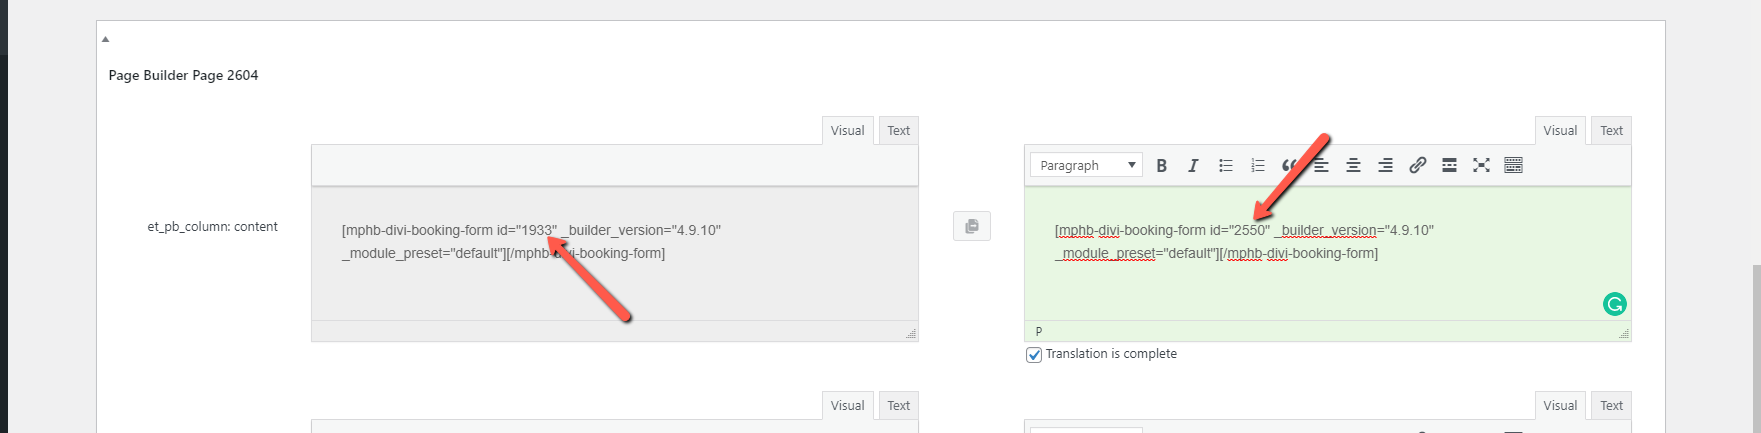The height and width of the screenshot is (433, 1761).
Task: Copy original content to translation
Action: (971, 227)
